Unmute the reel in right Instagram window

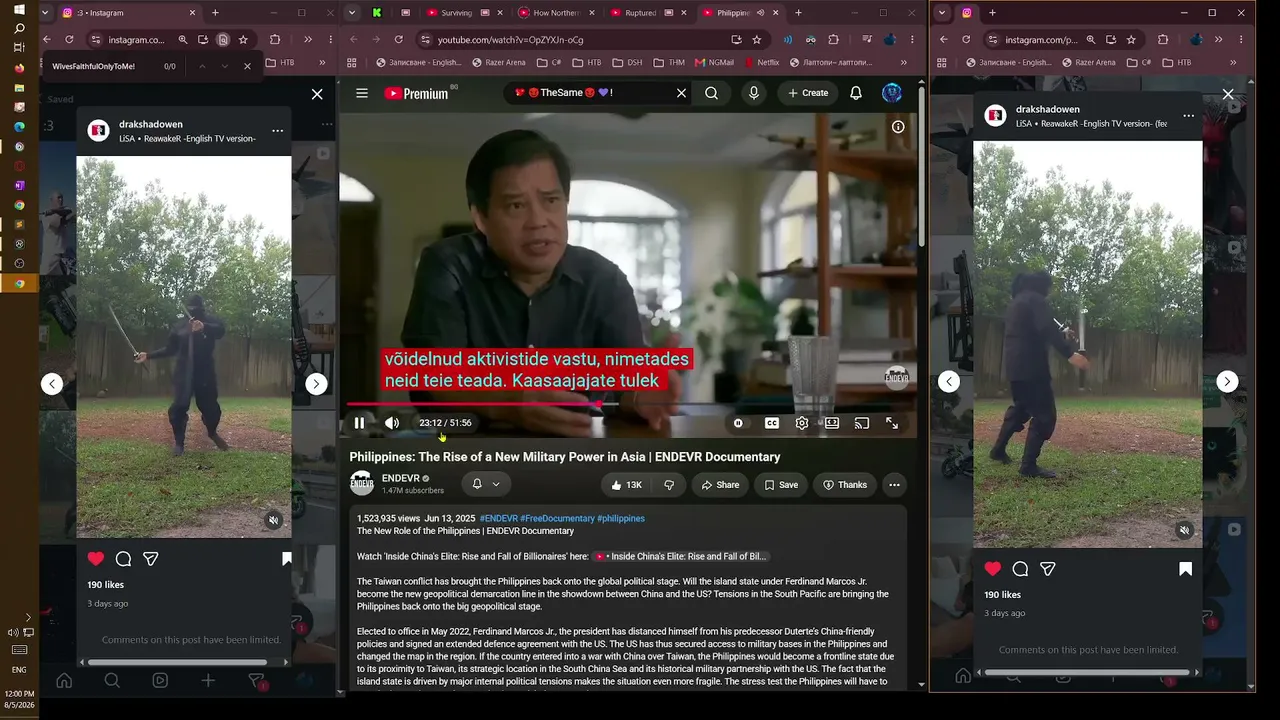tap(1184, 530)
